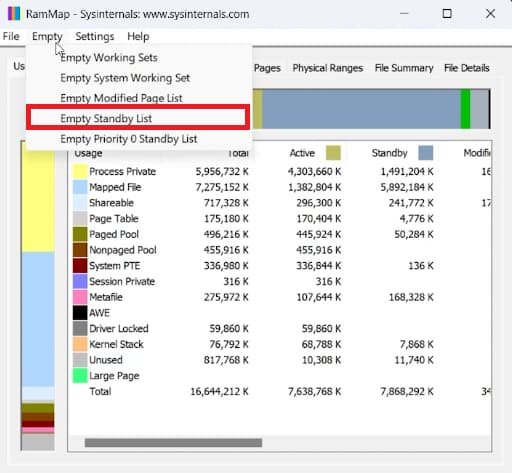Image resolution: width=512 pixels, height=473 pixels.
Task: Choose Empty Modified Page List
Action: [121, 98]
